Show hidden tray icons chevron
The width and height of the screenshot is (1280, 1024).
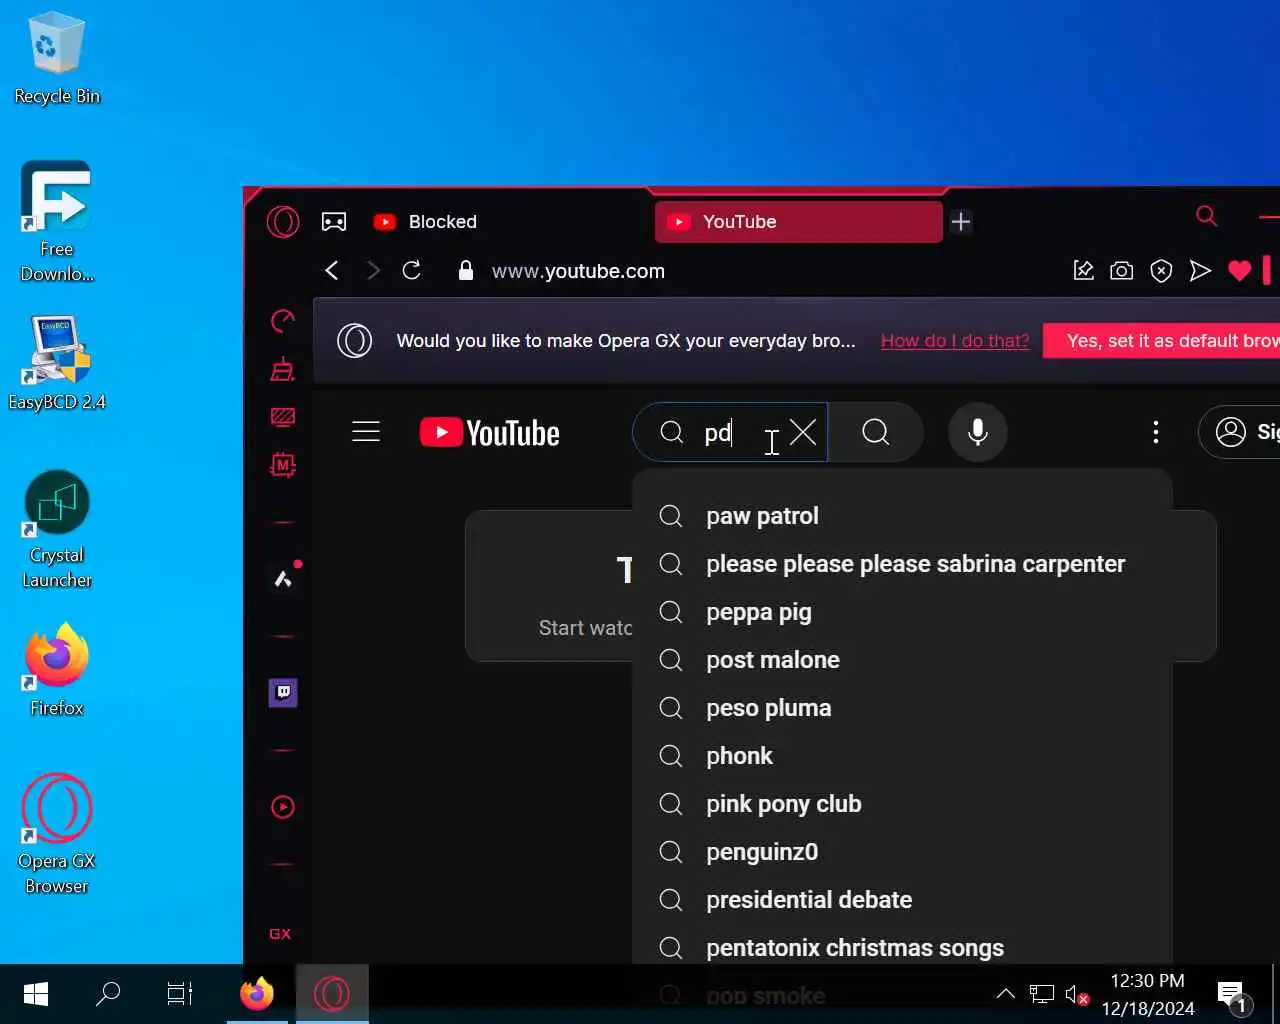[1006, 994]
